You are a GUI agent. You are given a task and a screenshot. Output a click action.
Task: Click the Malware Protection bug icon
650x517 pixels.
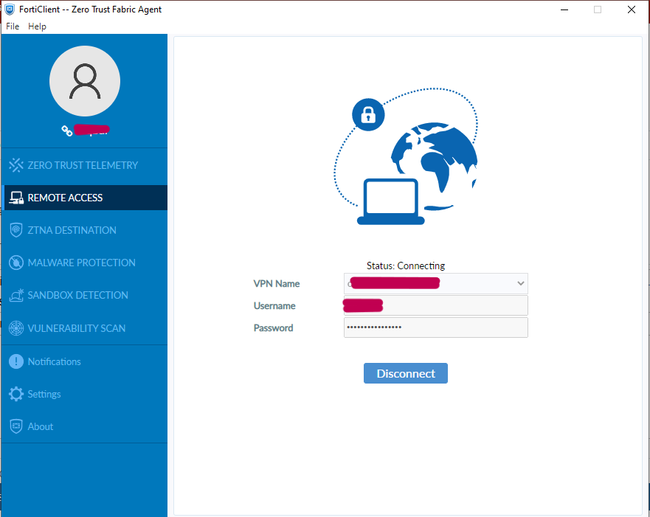click(x=16, y=263)
